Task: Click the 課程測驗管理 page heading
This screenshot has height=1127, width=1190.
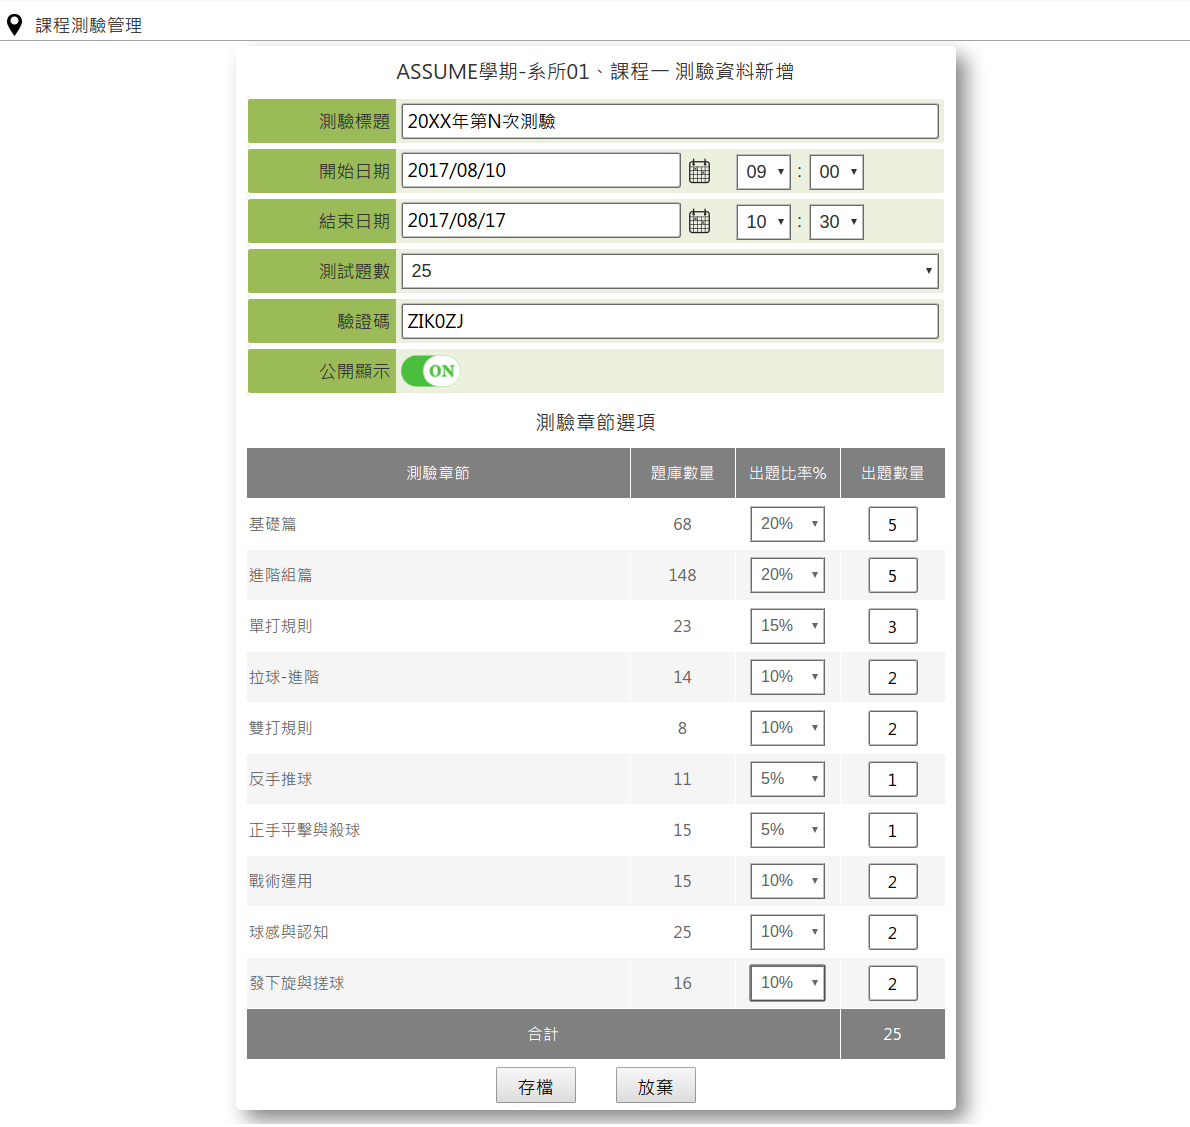Action: coord(89,25)
